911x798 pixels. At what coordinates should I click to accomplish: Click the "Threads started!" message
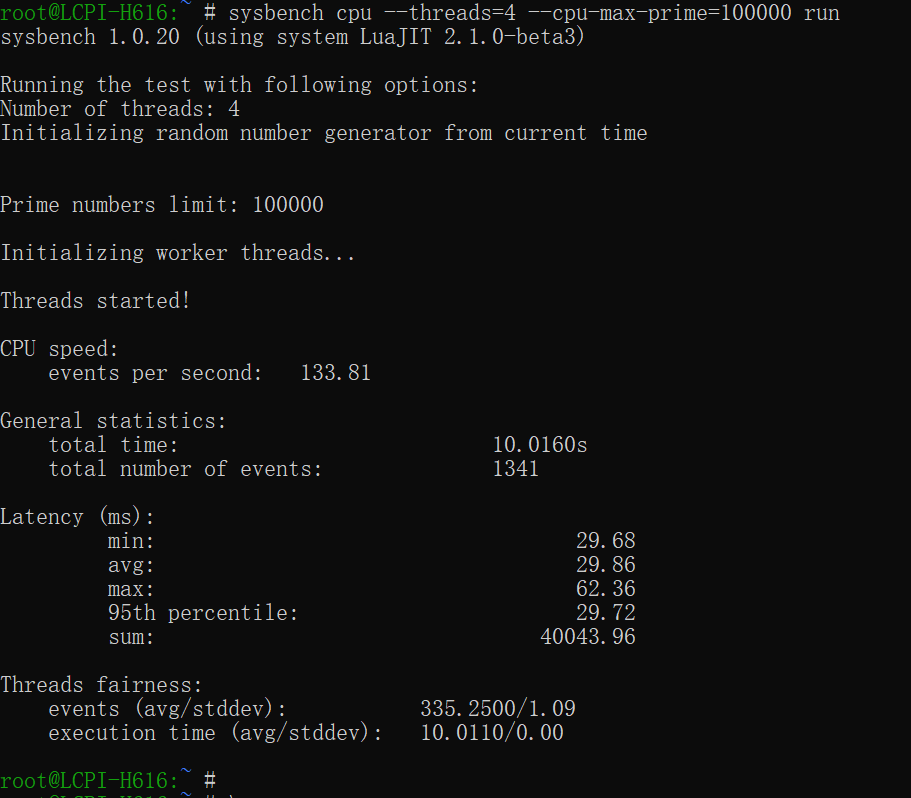tap(95, 301)
